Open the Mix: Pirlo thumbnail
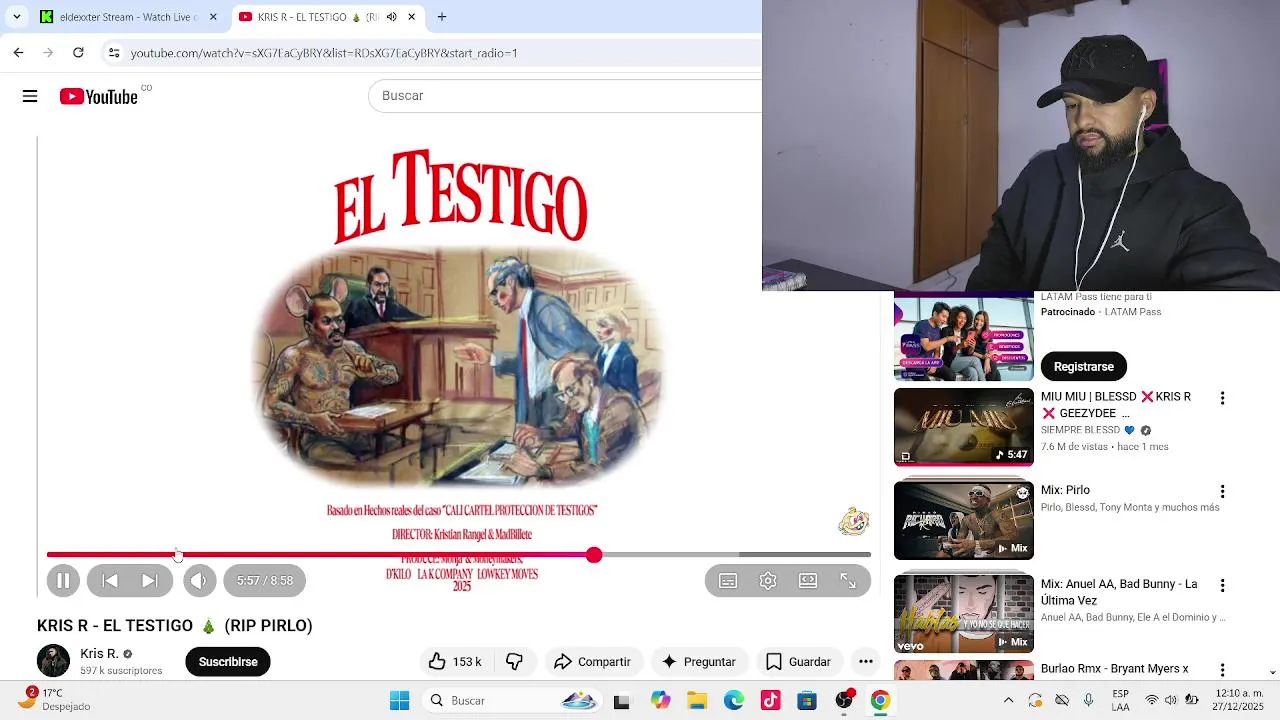Screen dimensions: 1280x720 (x=963, y=521)
